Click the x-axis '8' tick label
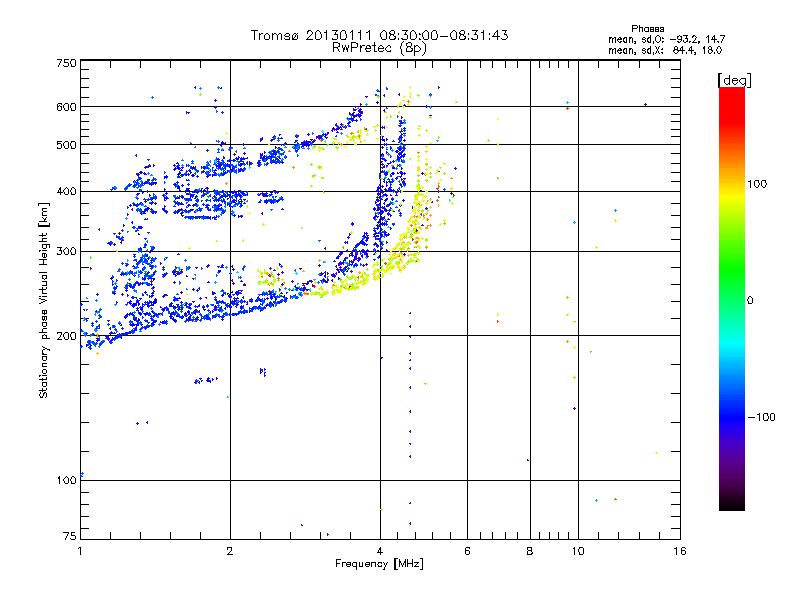Viewport: 800px width, 600px height. coord(530,551)
